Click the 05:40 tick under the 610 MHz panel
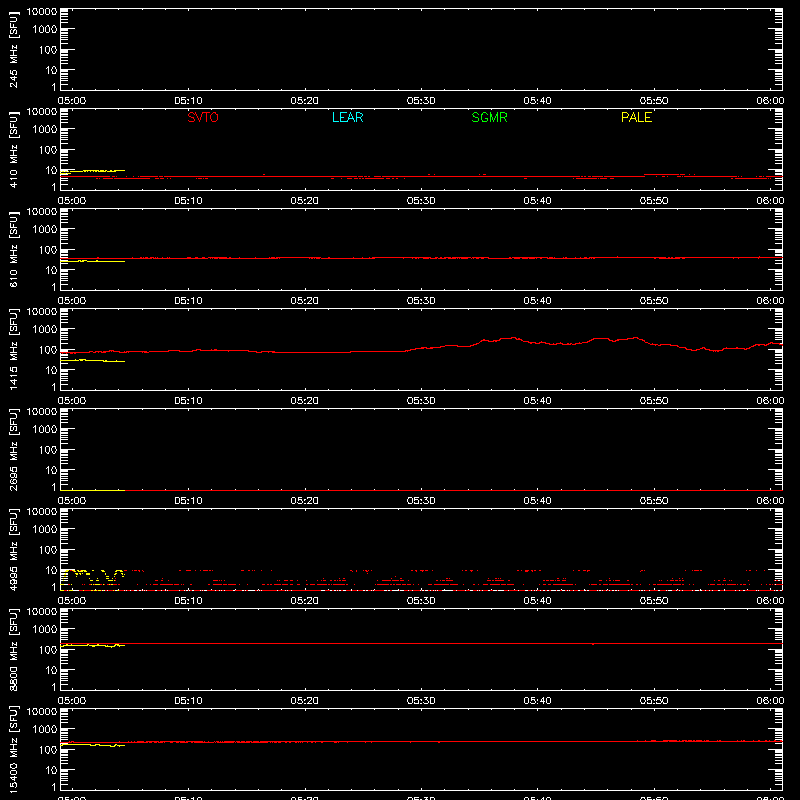Screen dimensions: 800x800 pyautogui.click(x=537, y=301)
